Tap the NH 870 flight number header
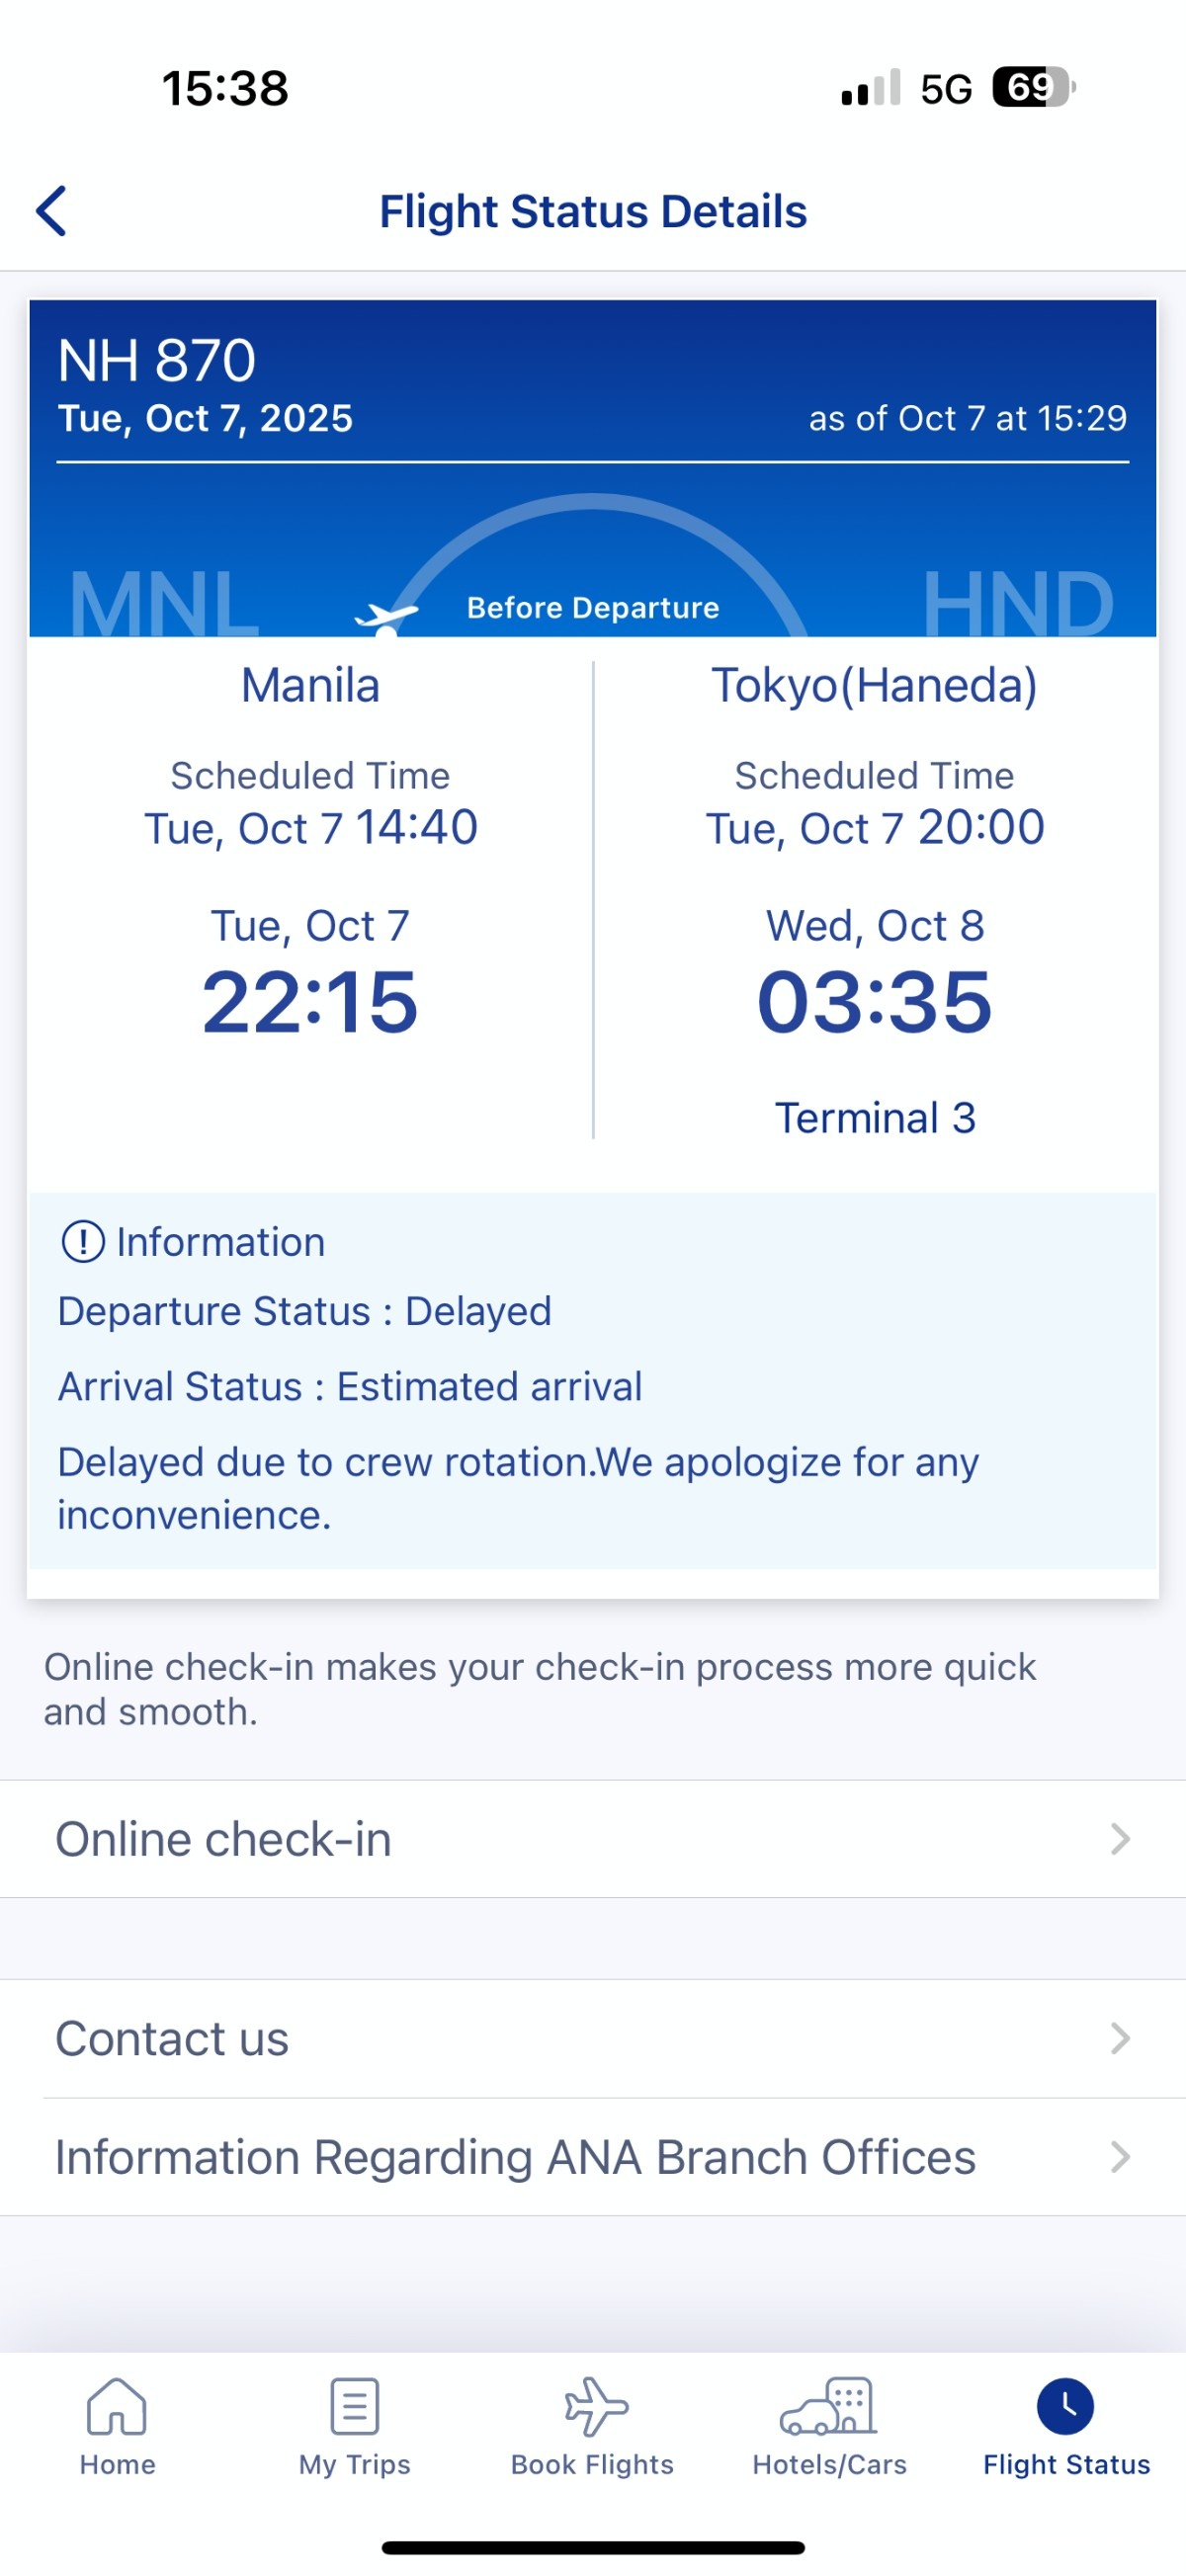 coord(157,360)
